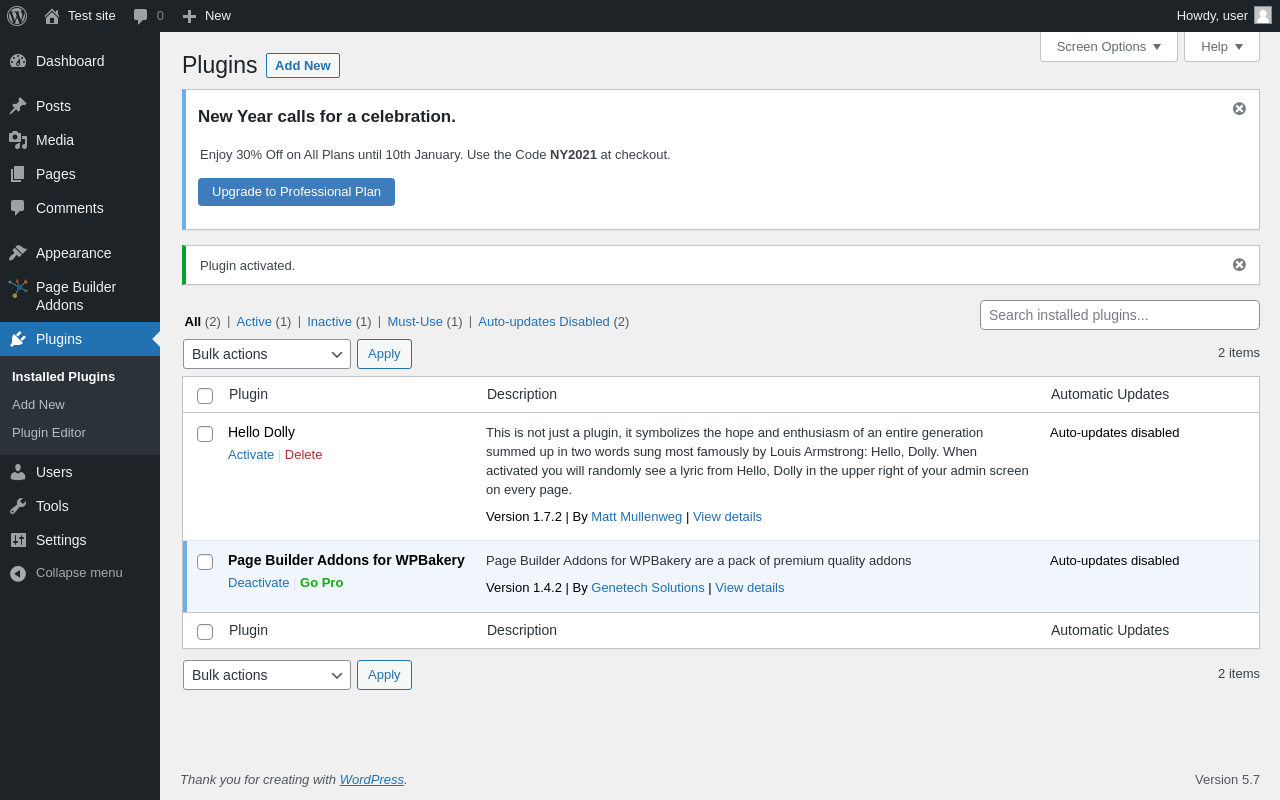Click the Posts pin icon
Screen dimensions: 1280x800
pos(18,106)
